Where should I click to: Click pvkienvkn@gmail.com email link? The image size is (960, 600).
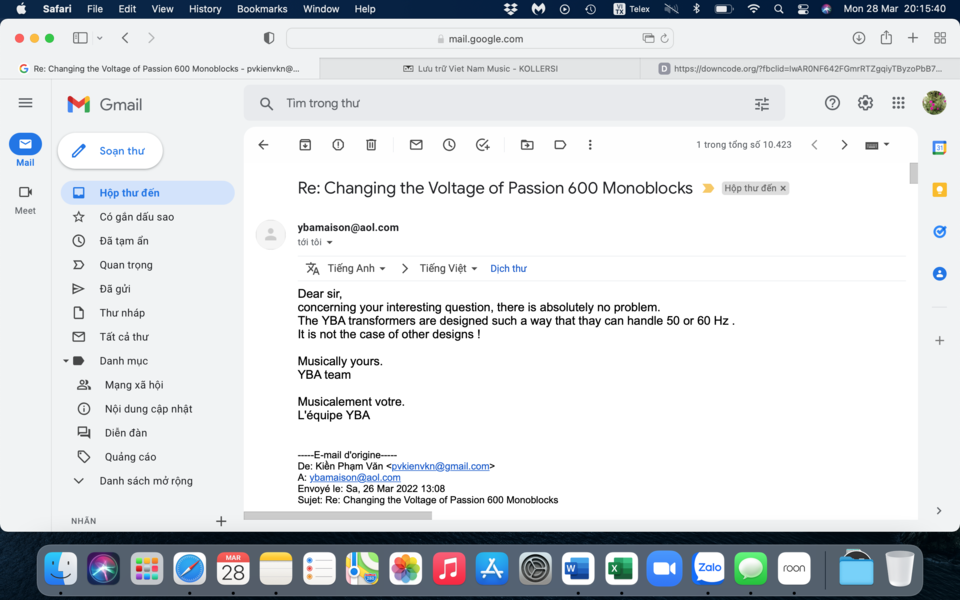click(440, 466)
